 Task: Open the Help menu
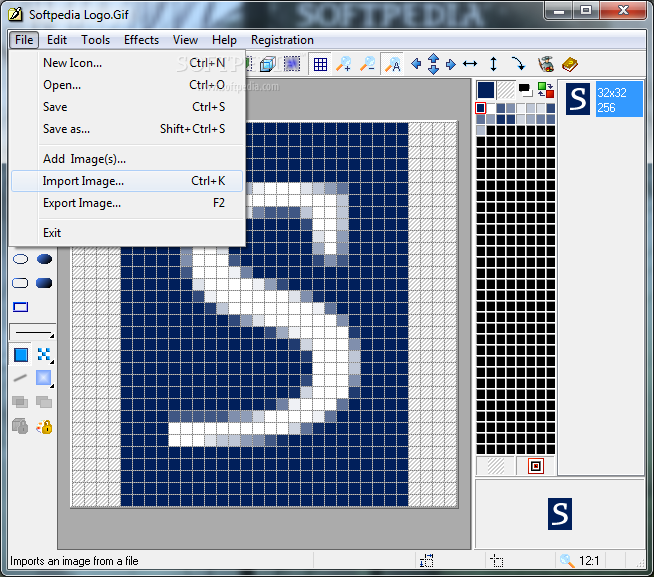click(224, 40)
